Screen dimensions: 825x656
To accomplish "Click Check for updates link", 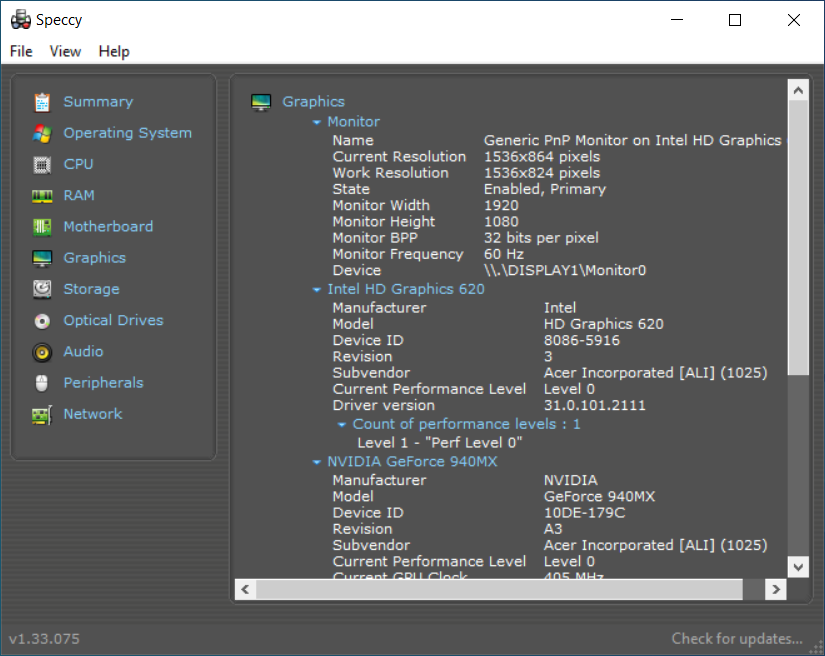I will click(x=737, y=639).
